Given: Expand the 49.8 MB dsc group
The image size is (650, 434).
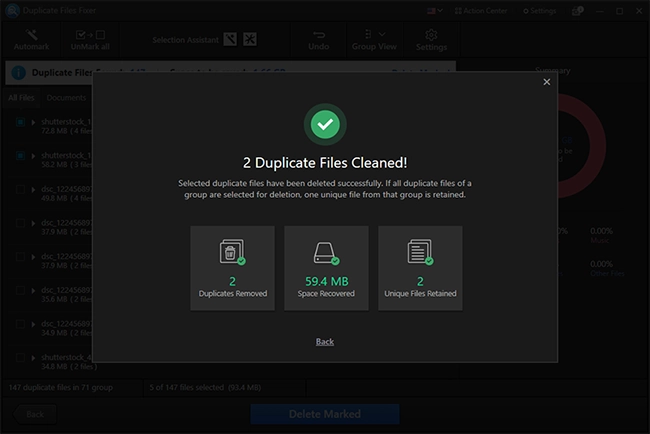Looking at the screenshot, I should [x=33, y=190].
